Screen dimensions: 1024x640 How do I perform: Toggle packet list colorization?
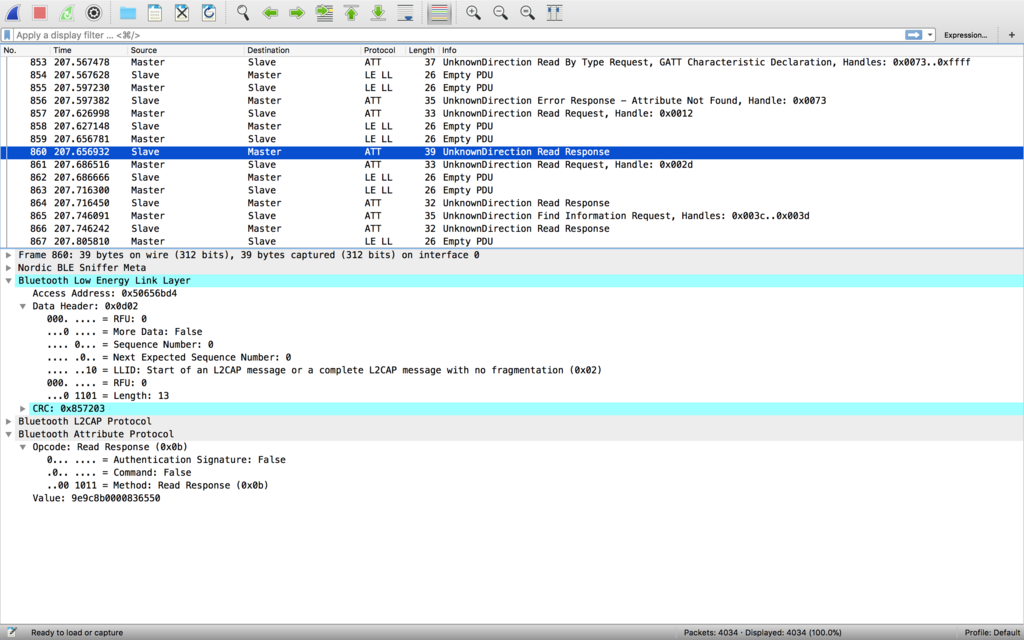pos(440,13)
